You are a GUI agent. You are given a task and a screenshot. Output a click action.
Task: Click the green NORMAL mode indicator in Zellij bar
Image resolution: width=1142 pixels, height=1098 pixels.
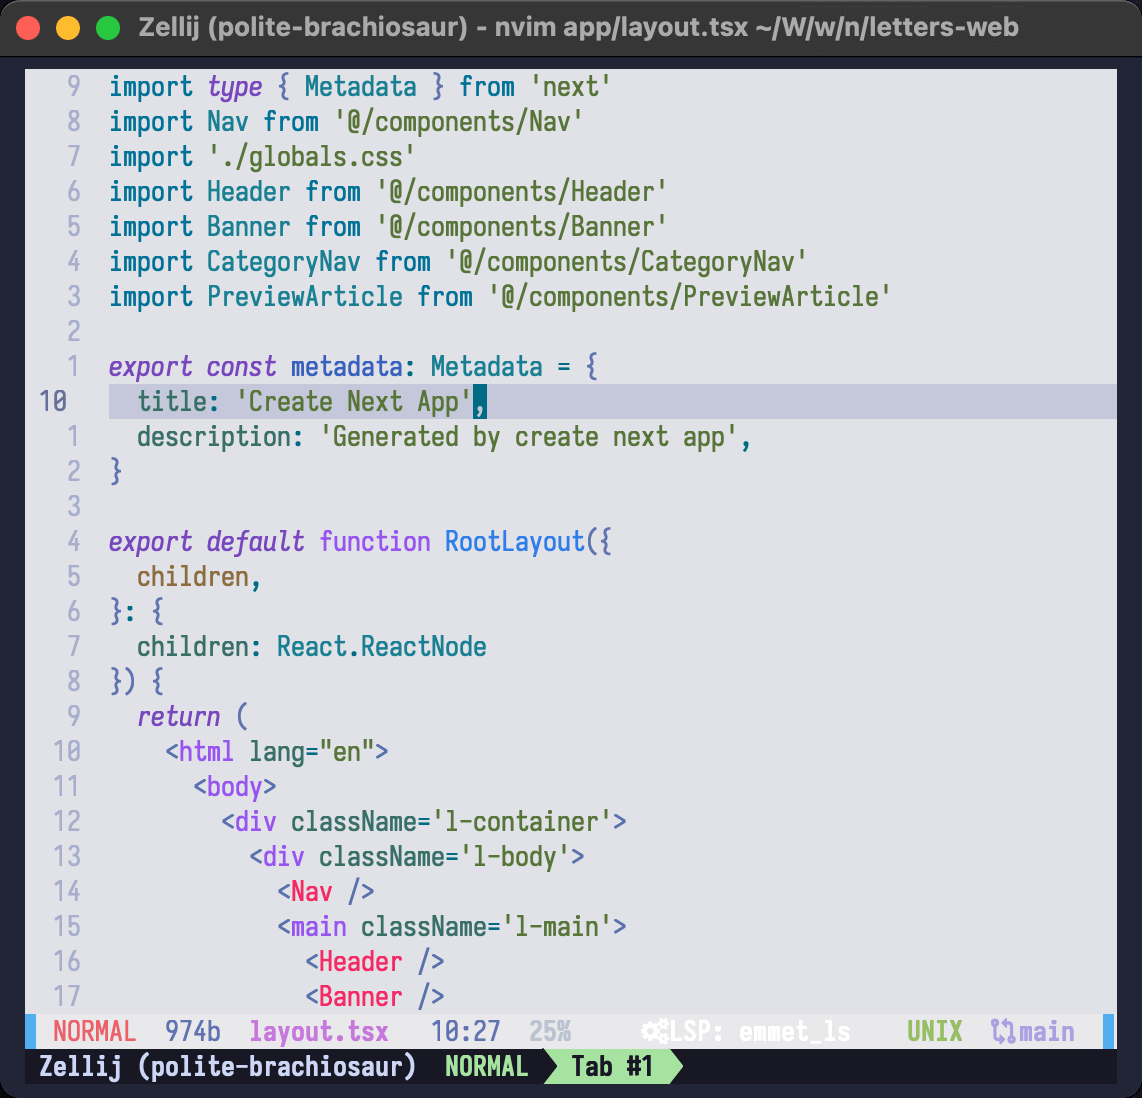(x=486, y=1066)
